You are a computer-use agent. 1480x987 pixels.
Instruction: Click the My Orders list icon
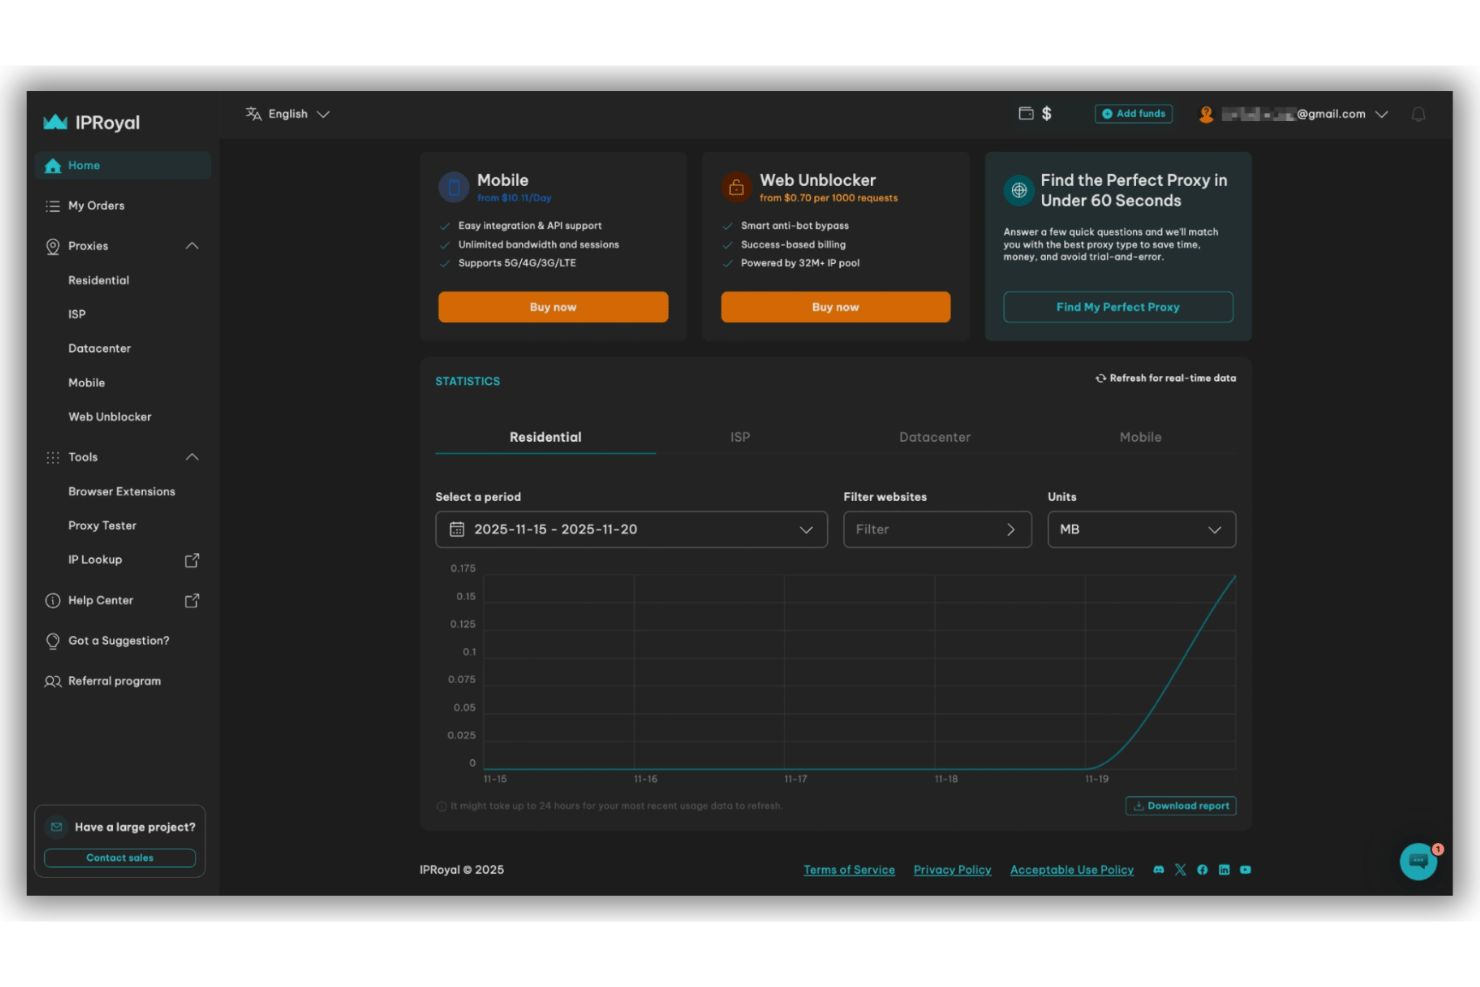click(x=53, y=206)
